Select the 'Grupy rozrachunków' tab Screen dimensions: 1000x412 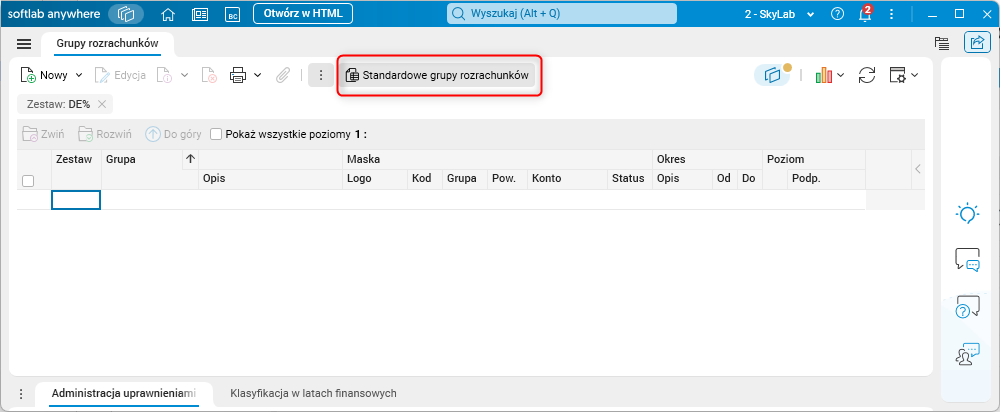pos(107,43)
